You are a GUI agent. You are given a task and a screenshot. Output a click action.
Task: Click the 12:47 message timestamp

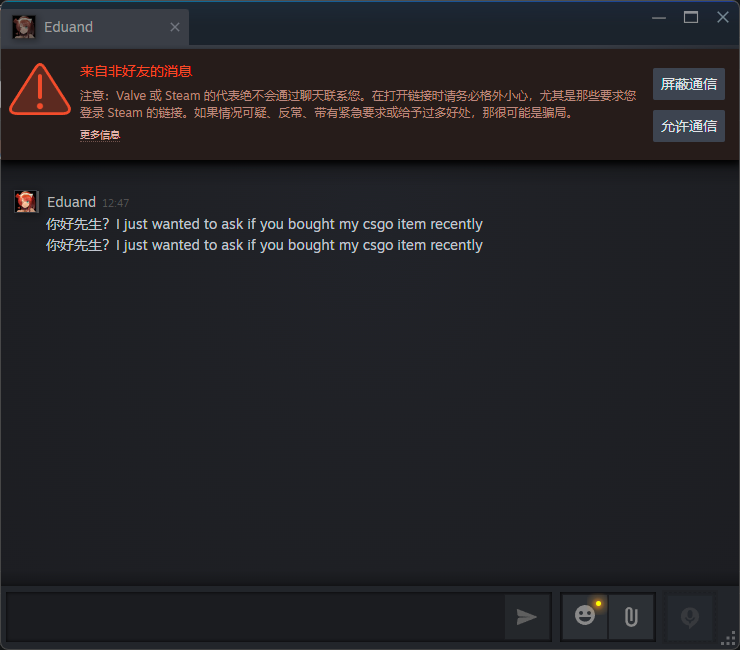[x=116, y=203]
